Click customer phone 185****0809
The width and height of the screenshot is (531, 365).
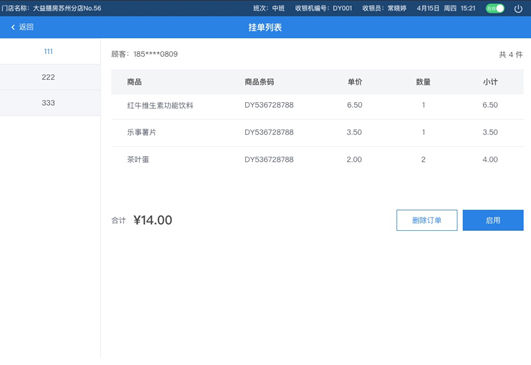pos(155,54)
